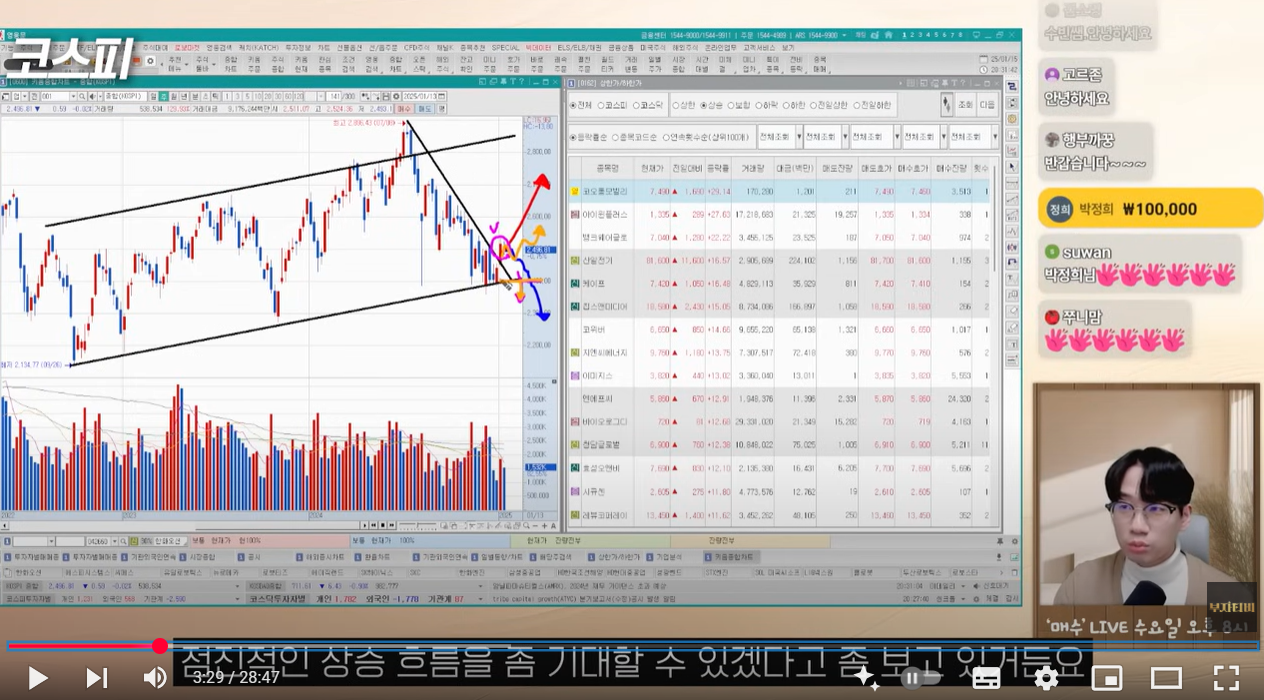Click the stock search magnifier icon
The width and height of the screenshot is (1264, 700).
(83, 96)
